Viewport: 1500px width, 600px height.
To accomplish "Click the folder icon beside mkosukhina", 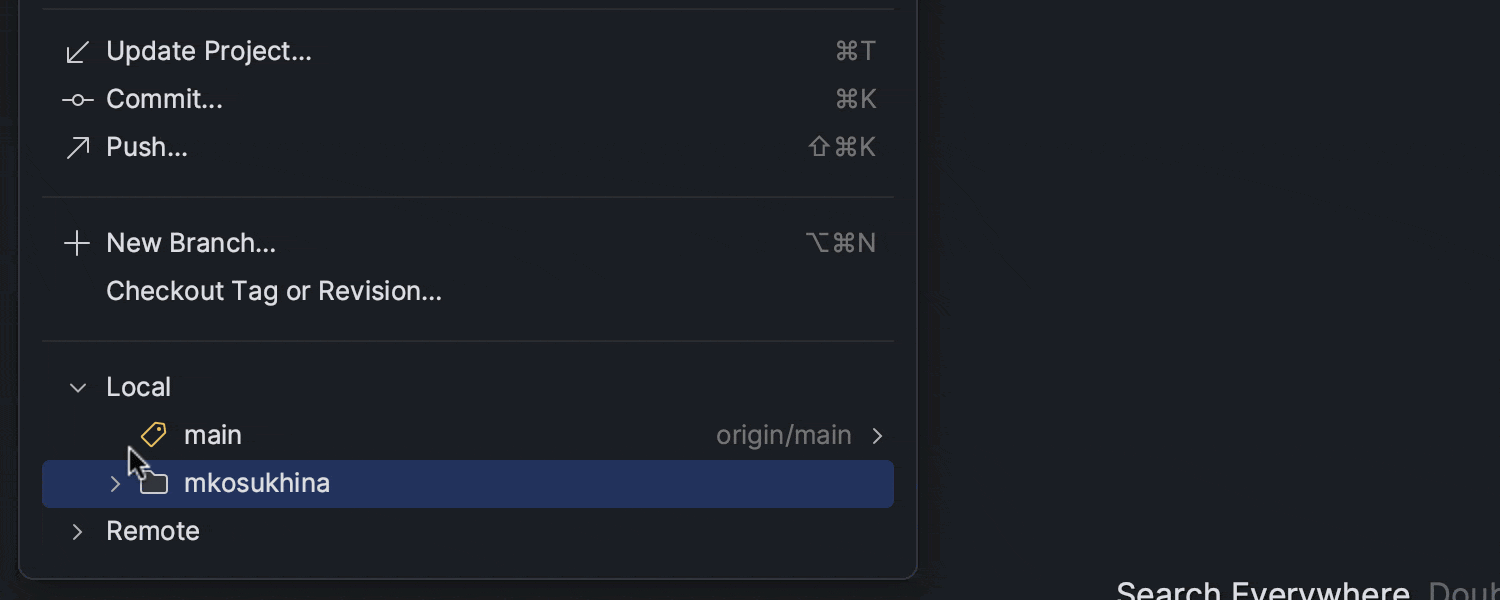I will (x=153, y=483).
